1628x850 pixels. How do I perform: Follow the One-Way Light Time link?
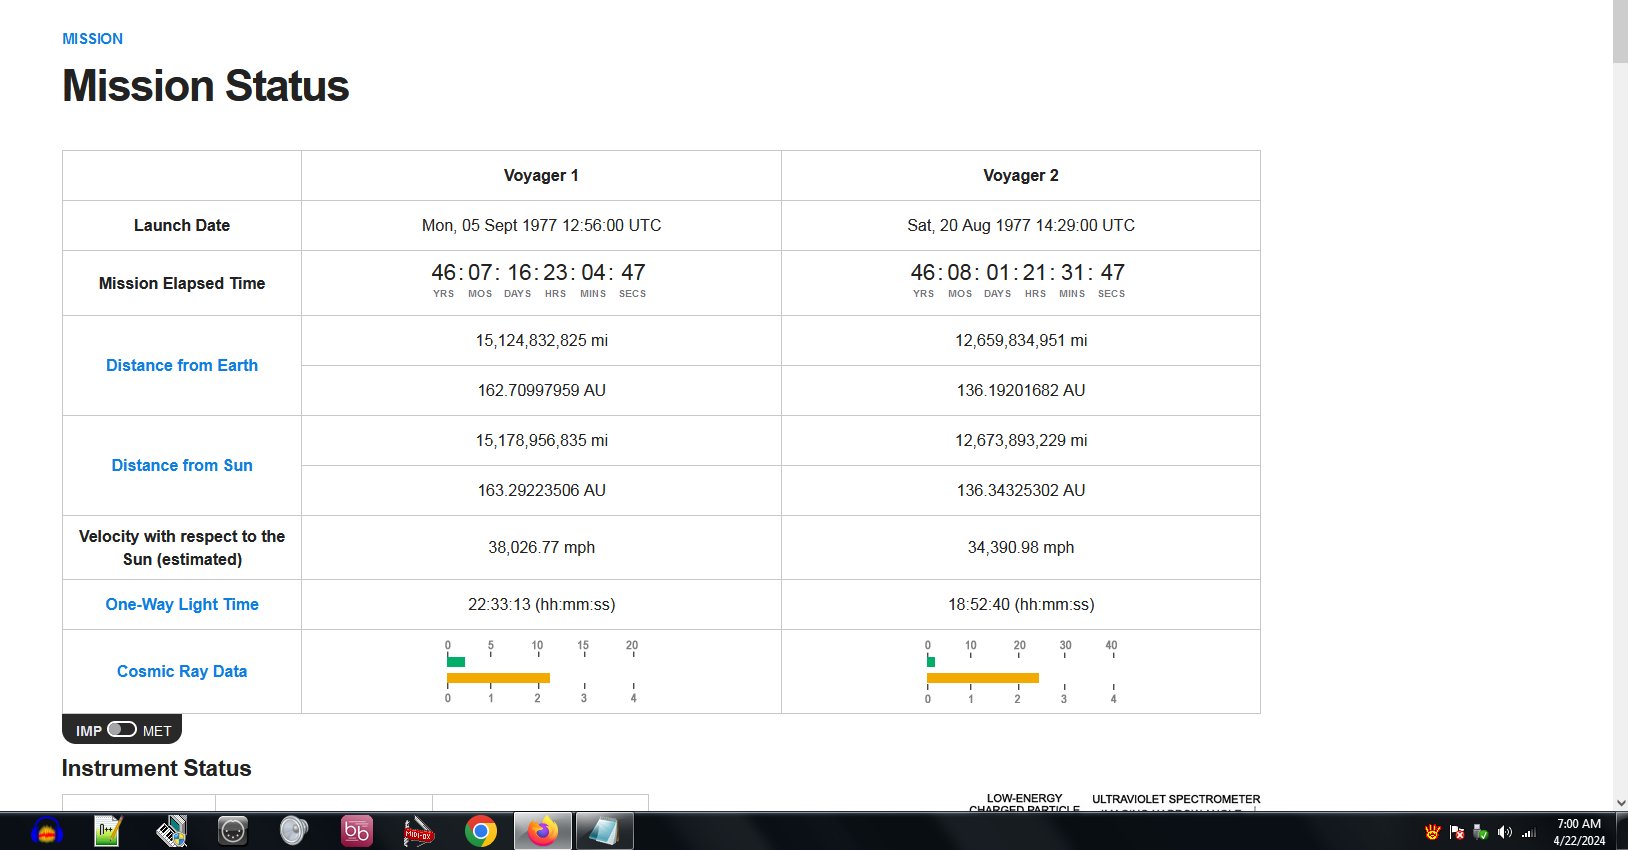tap(182, 605)
